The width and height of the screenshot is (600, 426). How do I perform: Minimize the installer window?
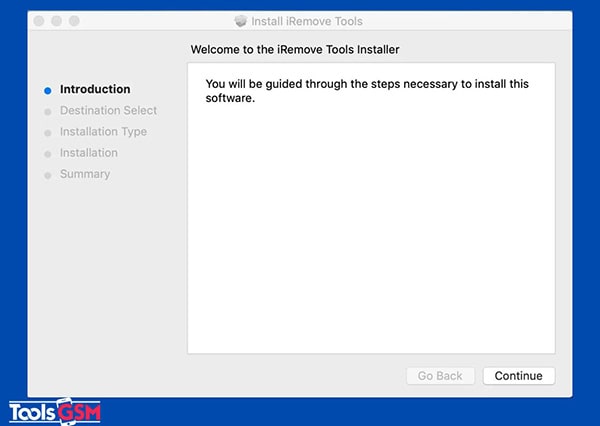pyautogui.click(x=57, y=21)
